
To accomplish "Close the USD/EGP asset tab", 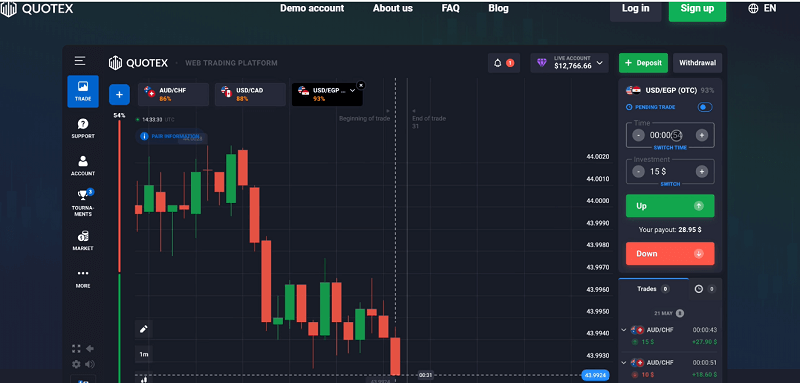I will (x=361, y=85).
